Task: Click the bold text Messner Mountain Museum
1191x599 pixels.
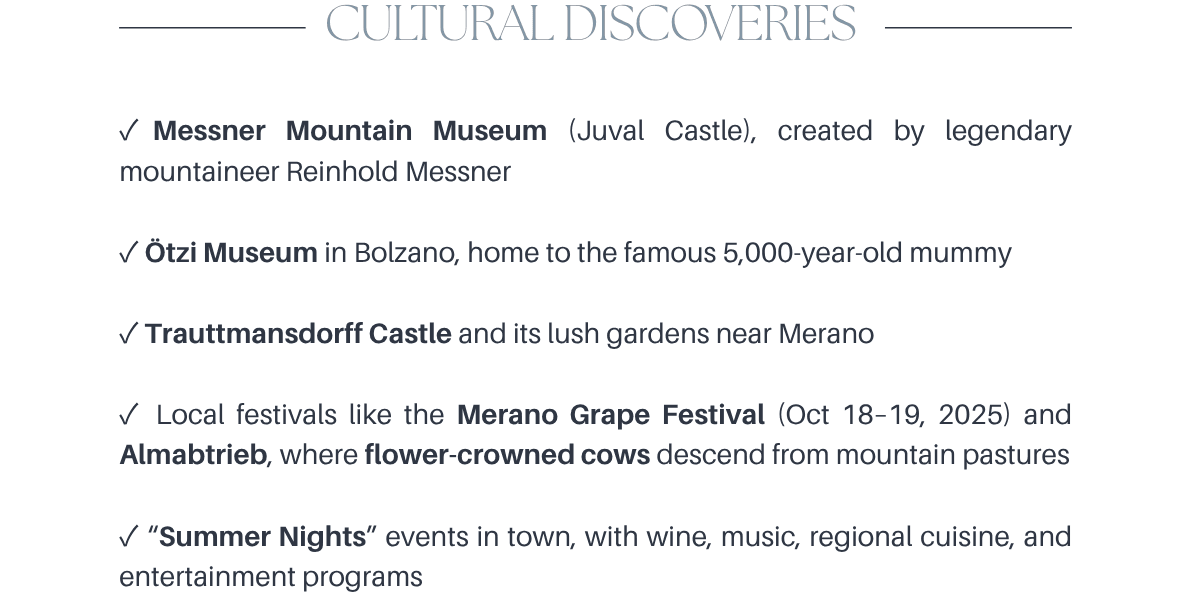Action: point(349,131)
